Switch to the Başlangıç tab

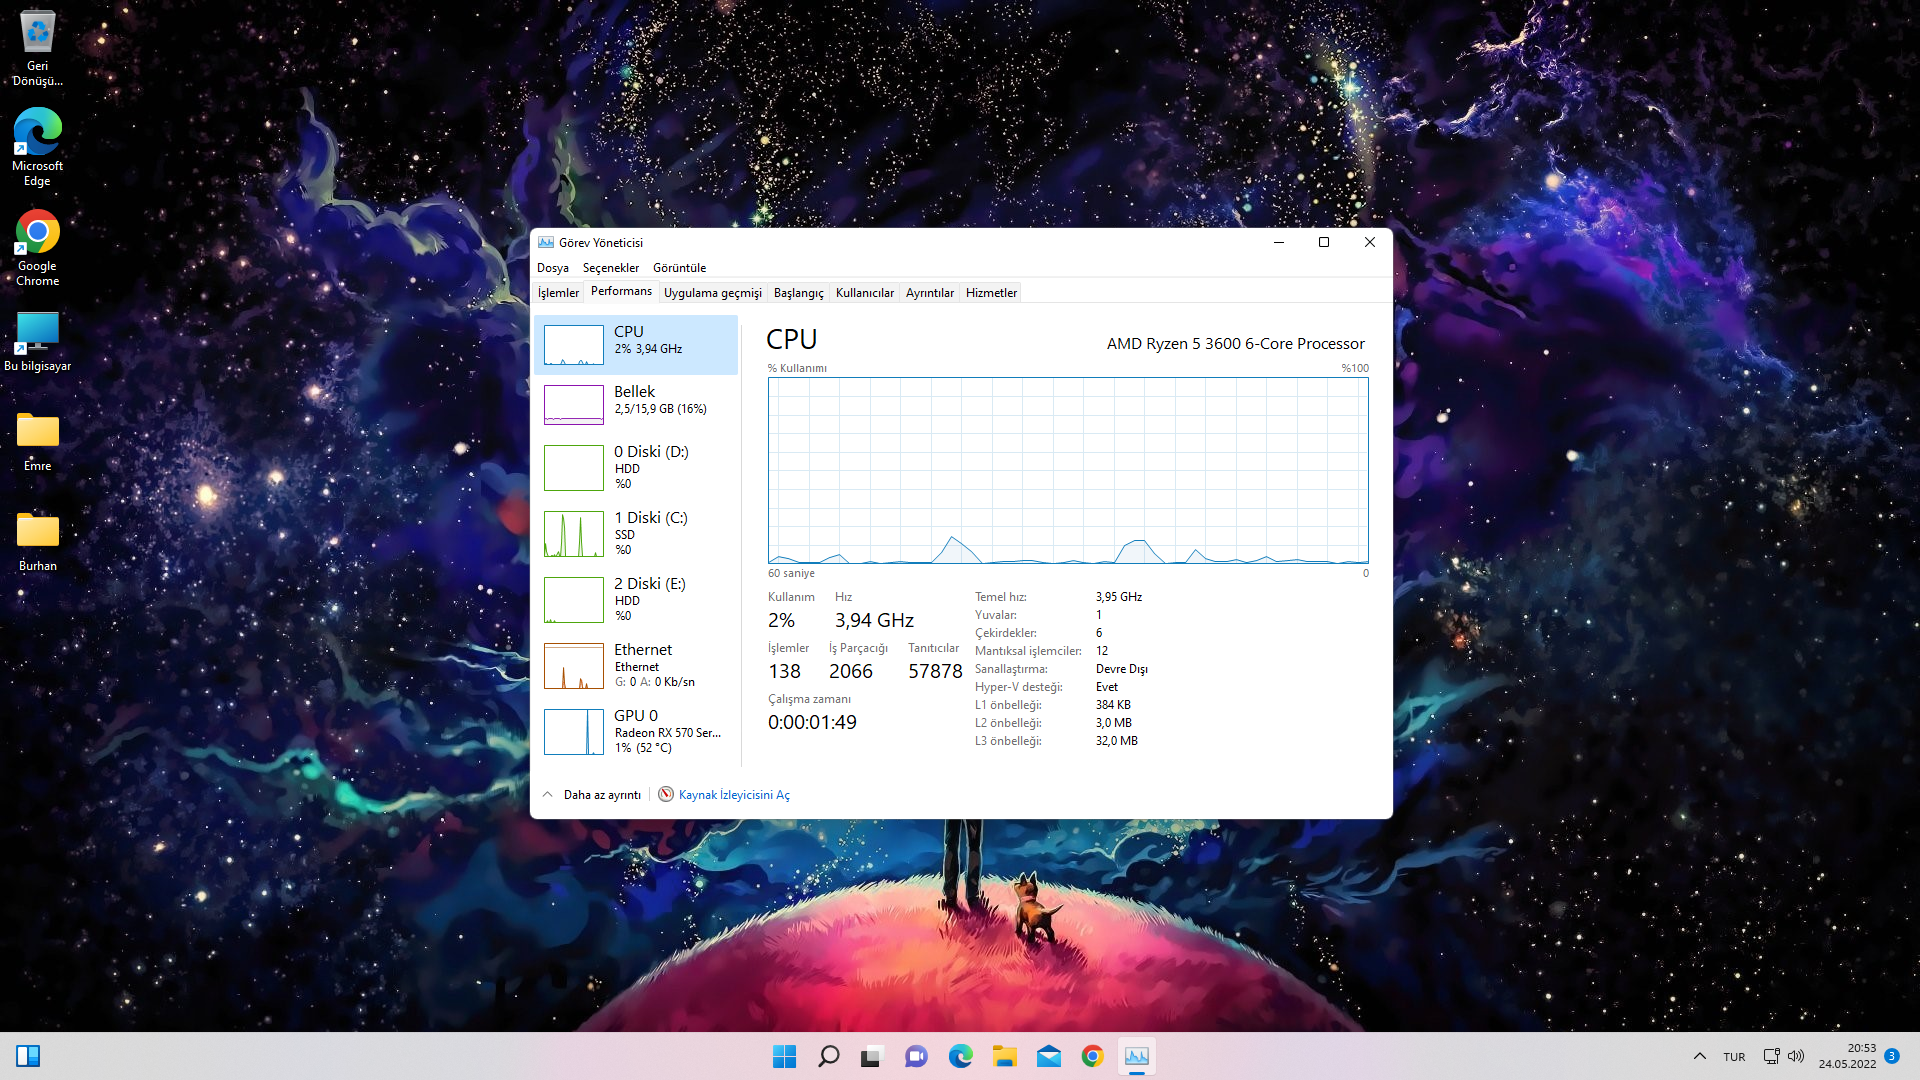[x=798, y=293]
